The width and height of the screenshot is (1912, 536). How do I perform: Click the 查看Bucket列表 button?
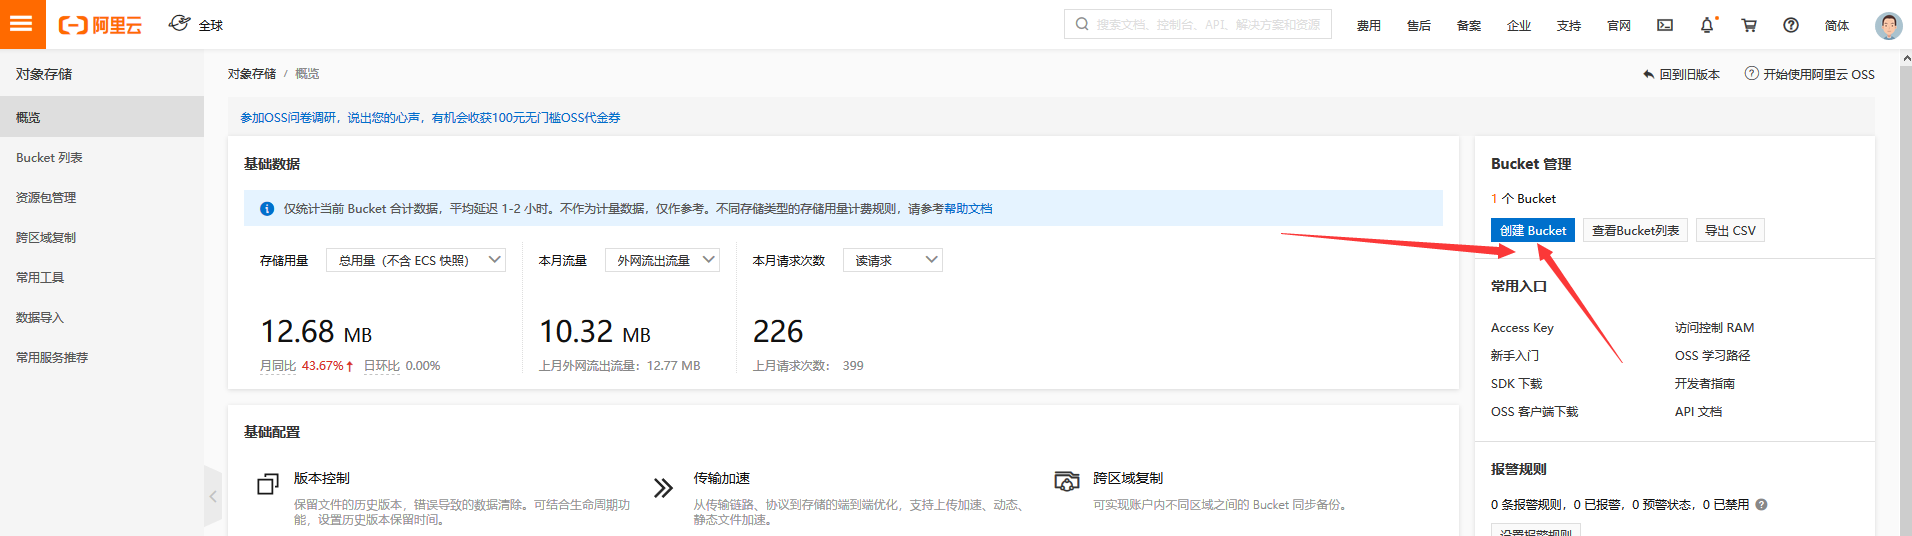pyautogui.click(x=1636, y=230)
